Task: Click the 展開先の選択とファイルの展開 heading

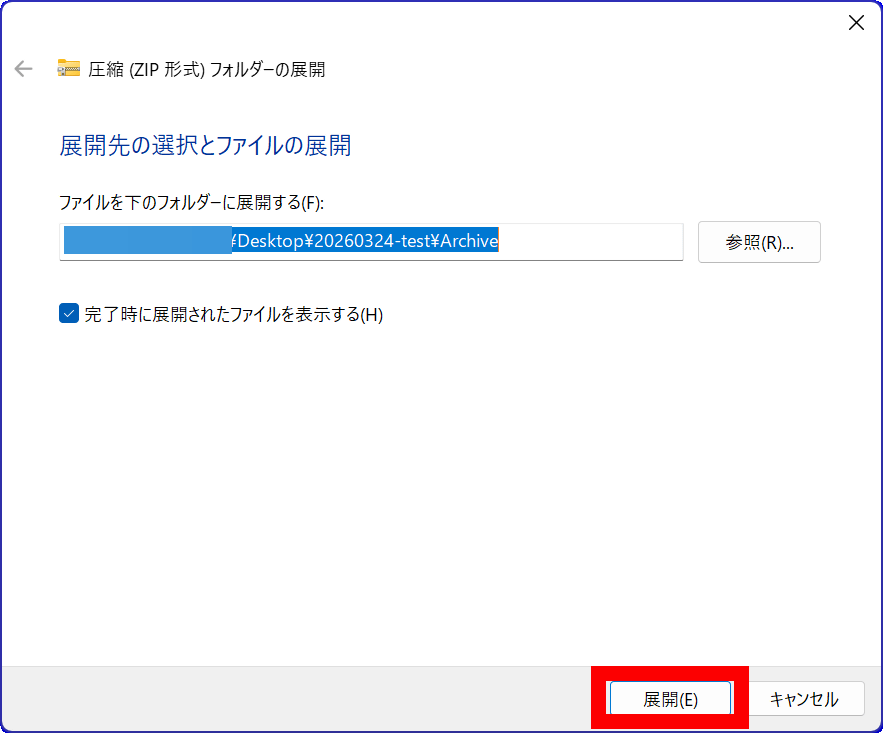Action: click(x=205, y=146)
